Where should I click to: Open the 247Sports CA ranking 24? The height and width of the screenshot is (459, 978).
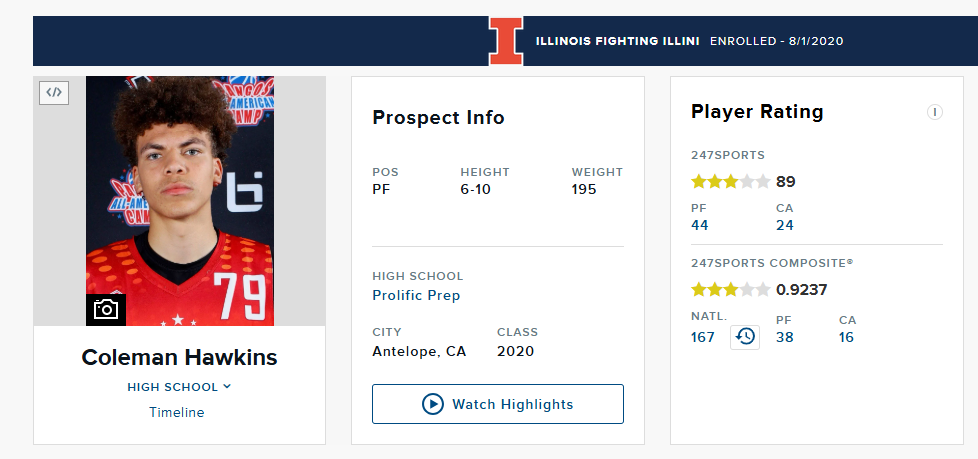(x=785, y=225)
